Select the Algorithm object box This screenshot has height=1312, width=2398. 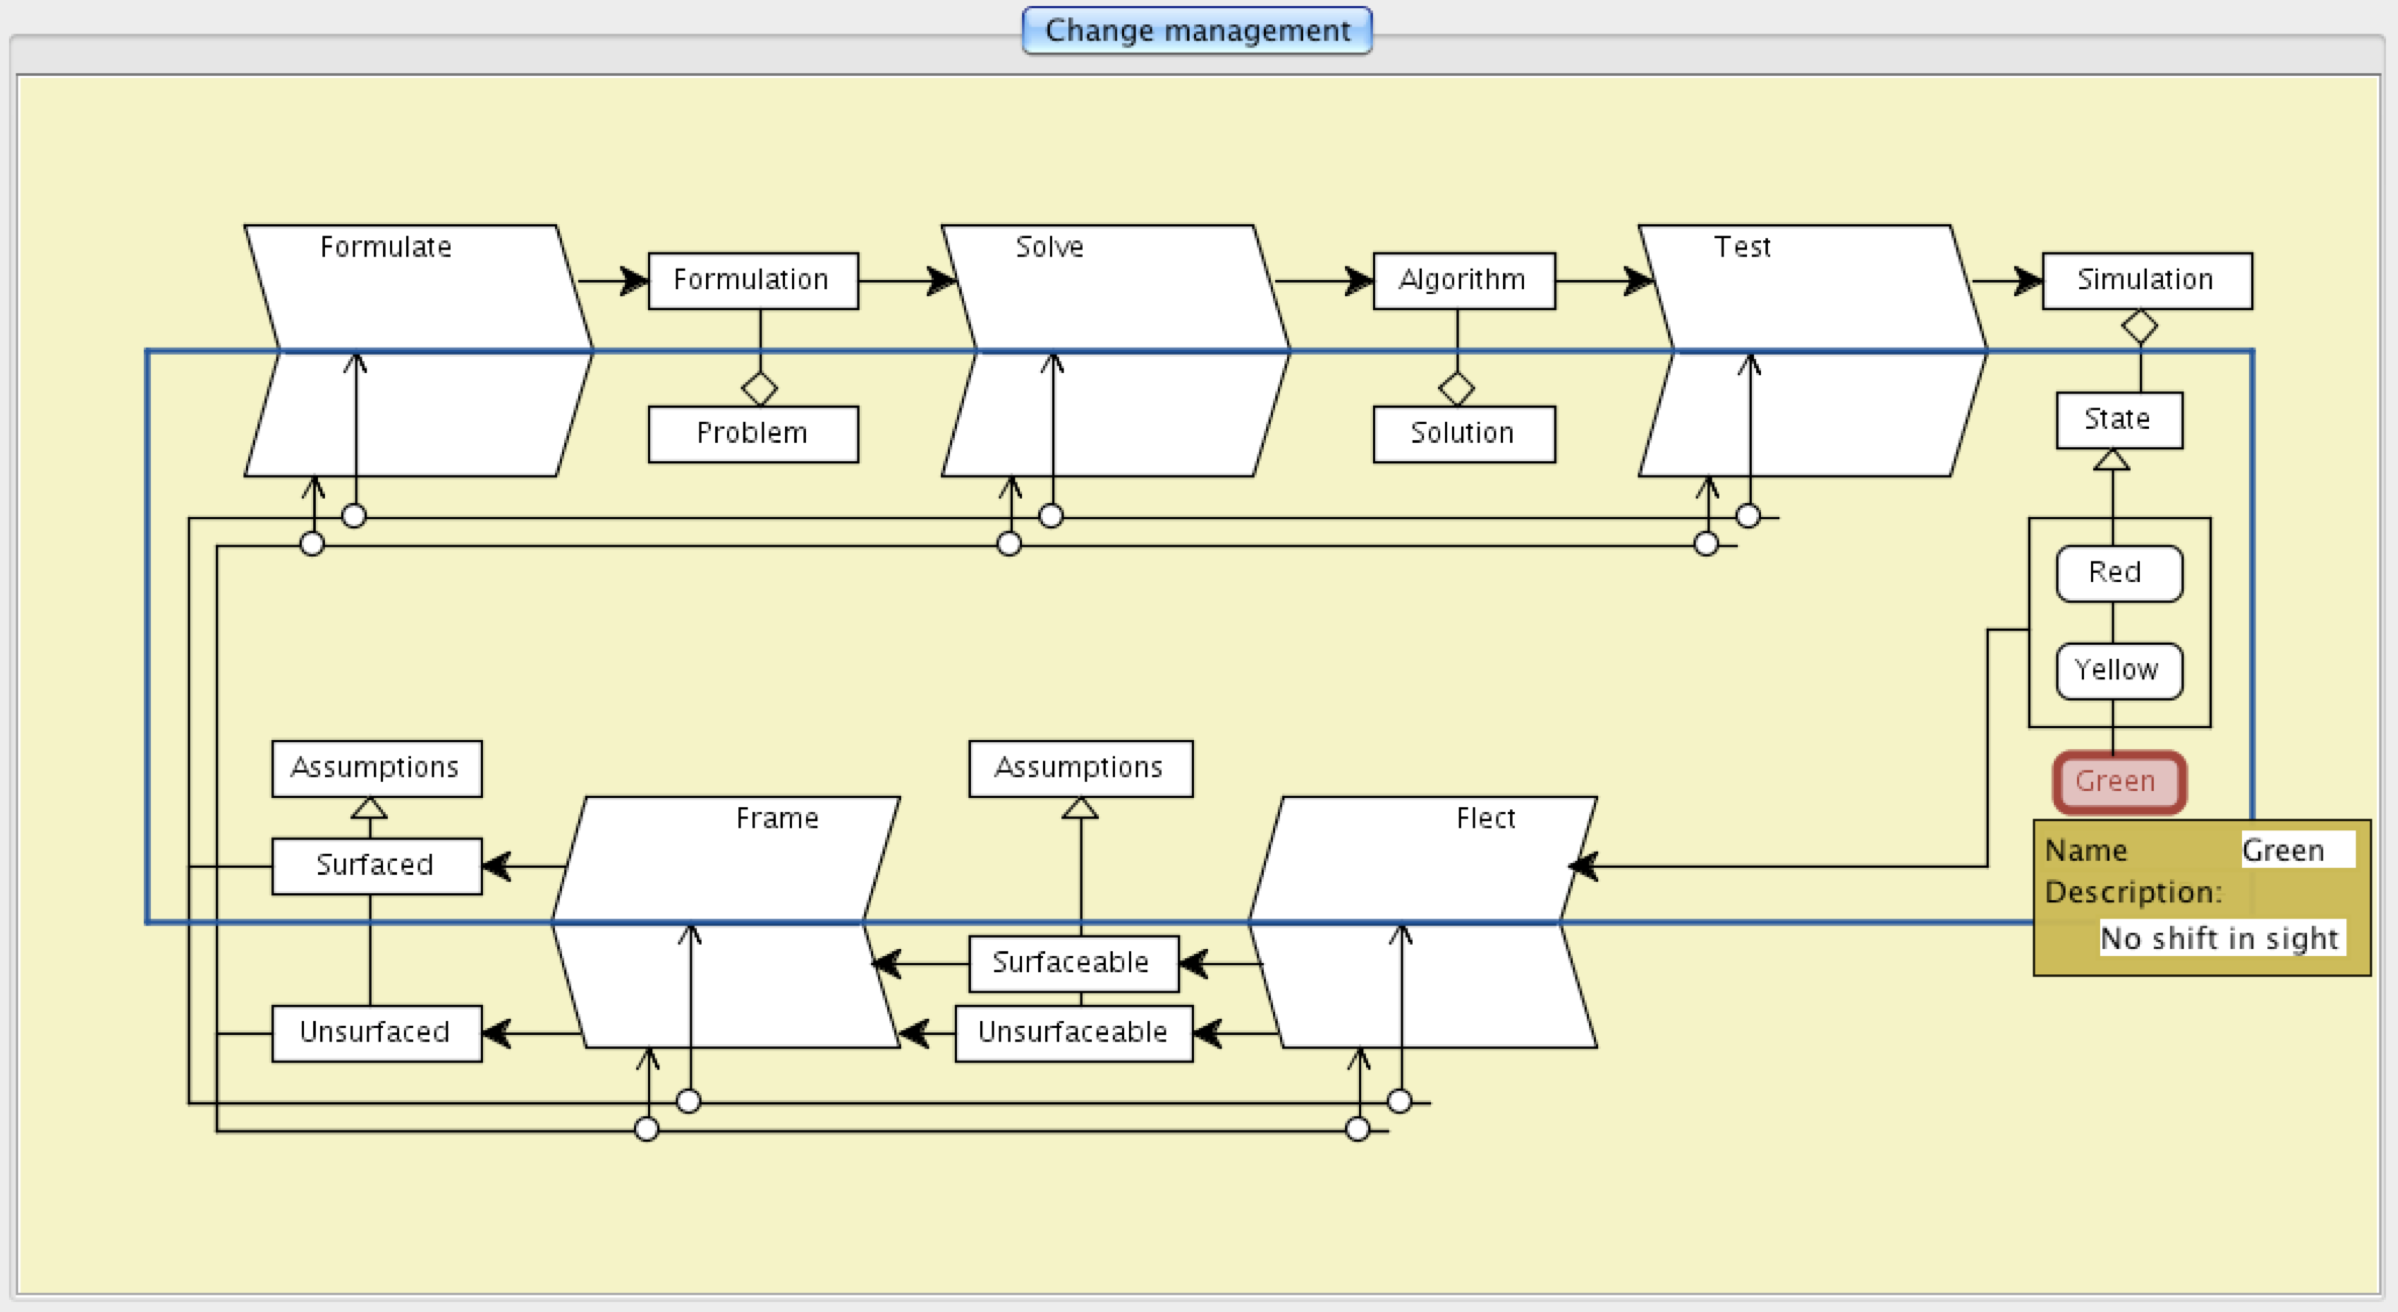click(x=1463, y=281)
